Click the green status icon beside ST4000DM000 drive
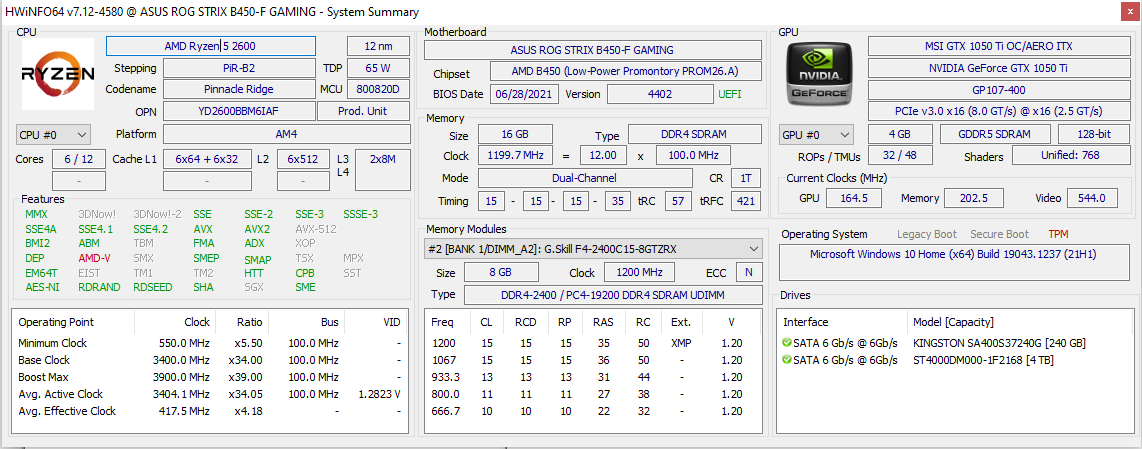Viewport: 1142px width, 449px height. coord(787,359)
